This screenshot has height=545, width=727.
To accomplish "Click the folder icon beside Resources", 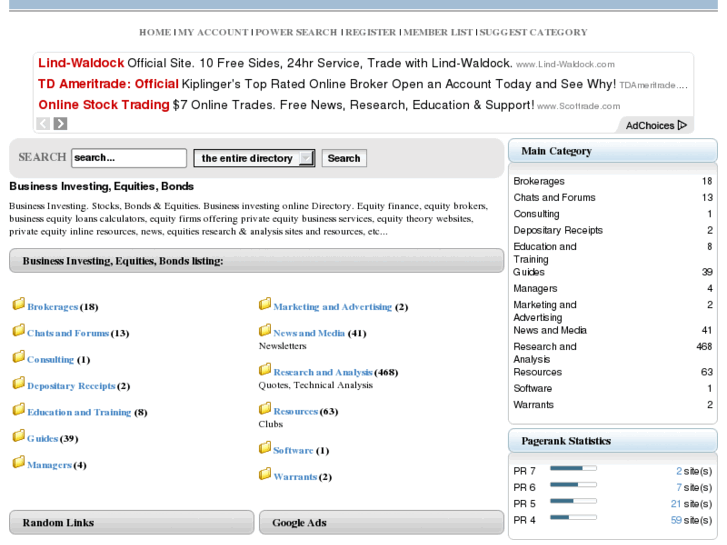I will [265, 409].
